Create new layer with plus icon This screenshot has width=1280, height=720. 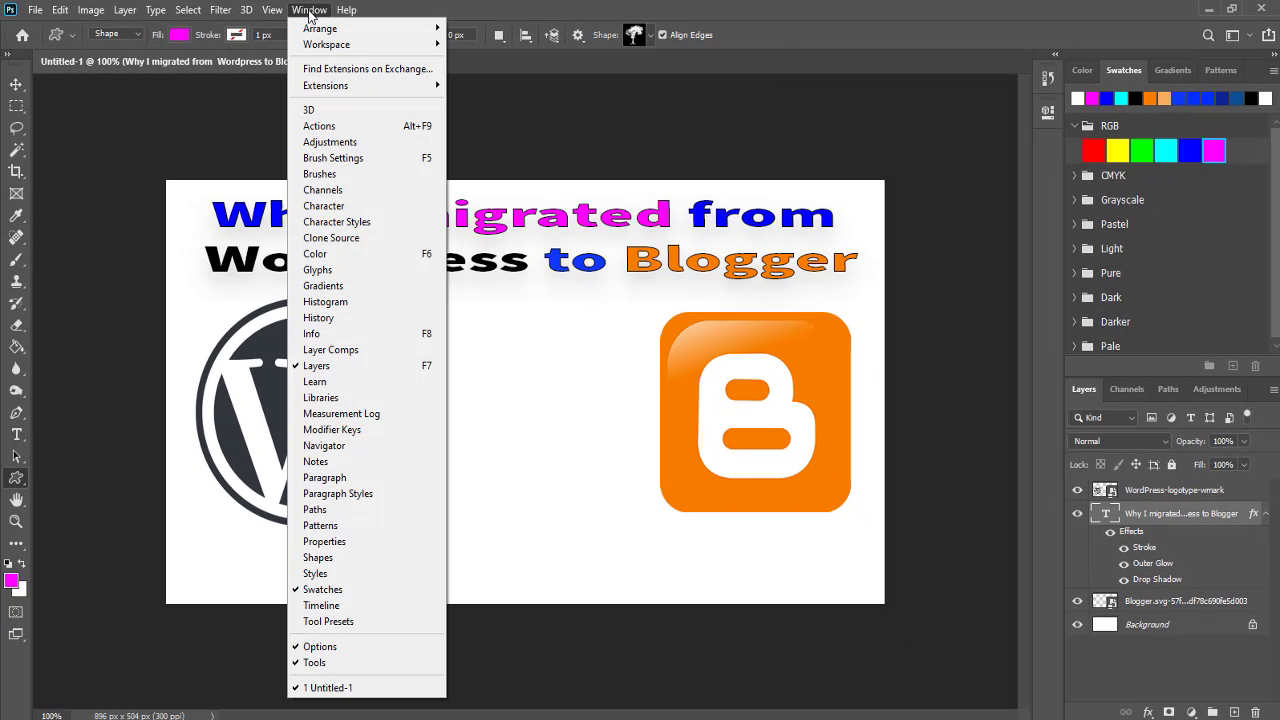[1233, 713]
